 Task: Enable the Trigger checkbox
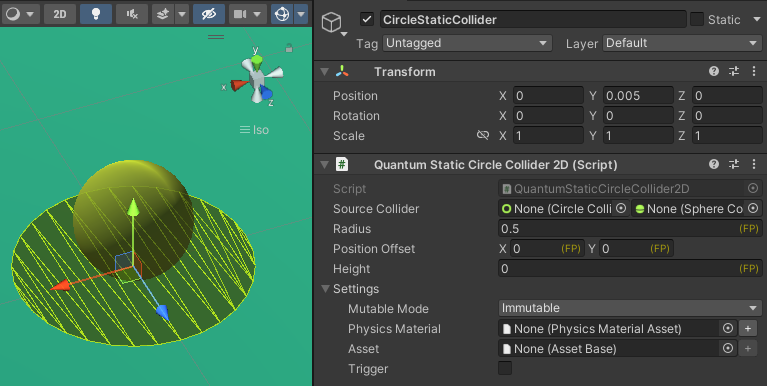pyautogui.click(x=505, y=368)
